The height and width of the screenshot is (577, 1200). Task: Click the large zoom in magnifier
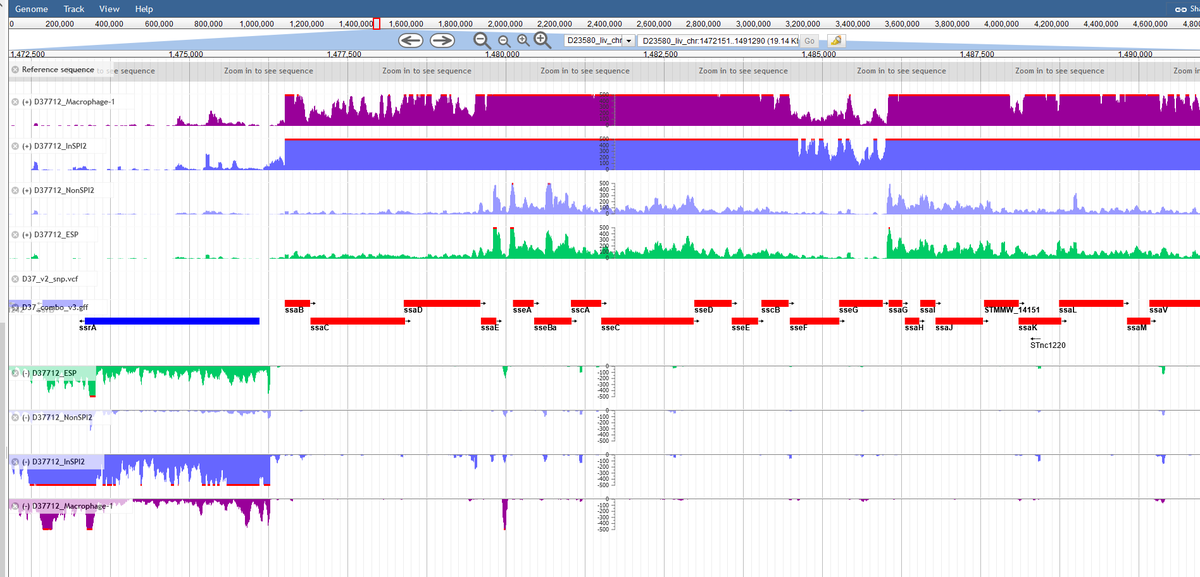542,40
